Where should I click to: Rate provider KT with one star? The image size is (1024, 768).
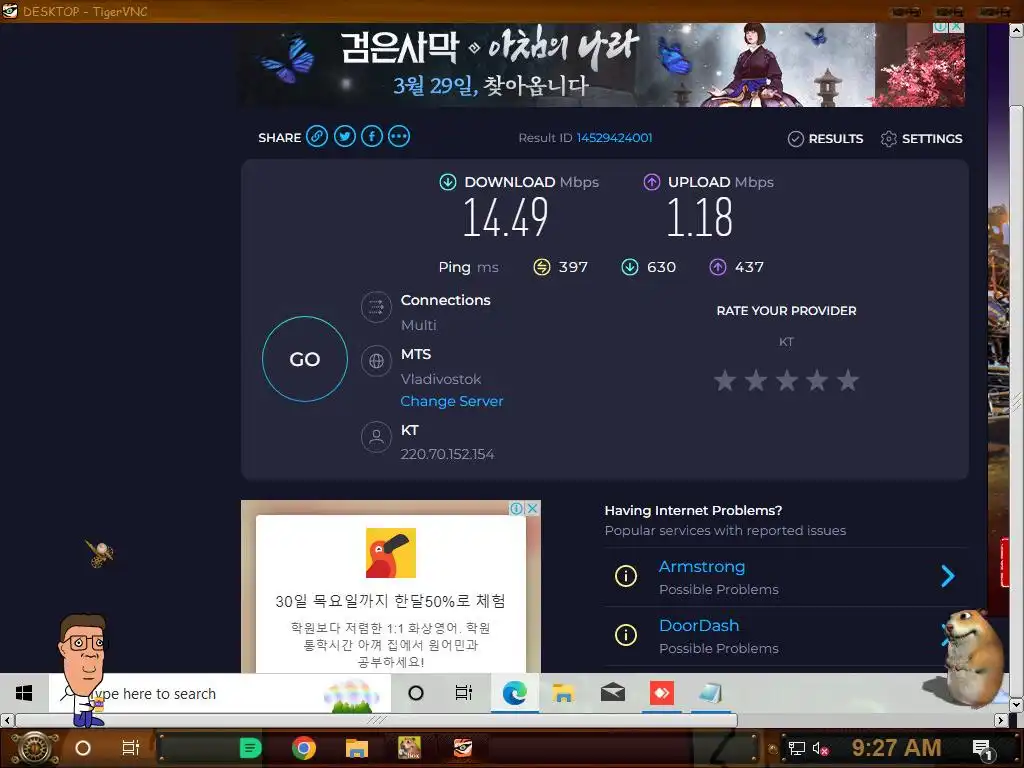point(725,380)
